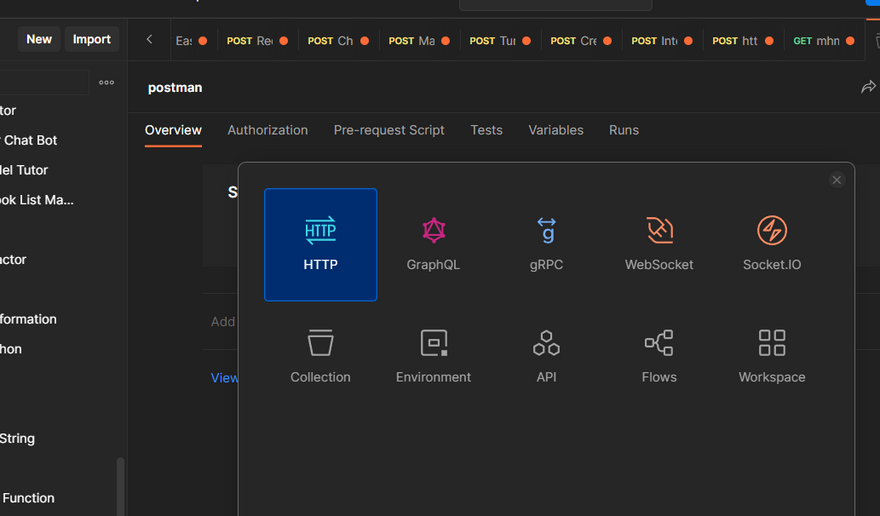Switch to the Authorization tab

(267, 130)
